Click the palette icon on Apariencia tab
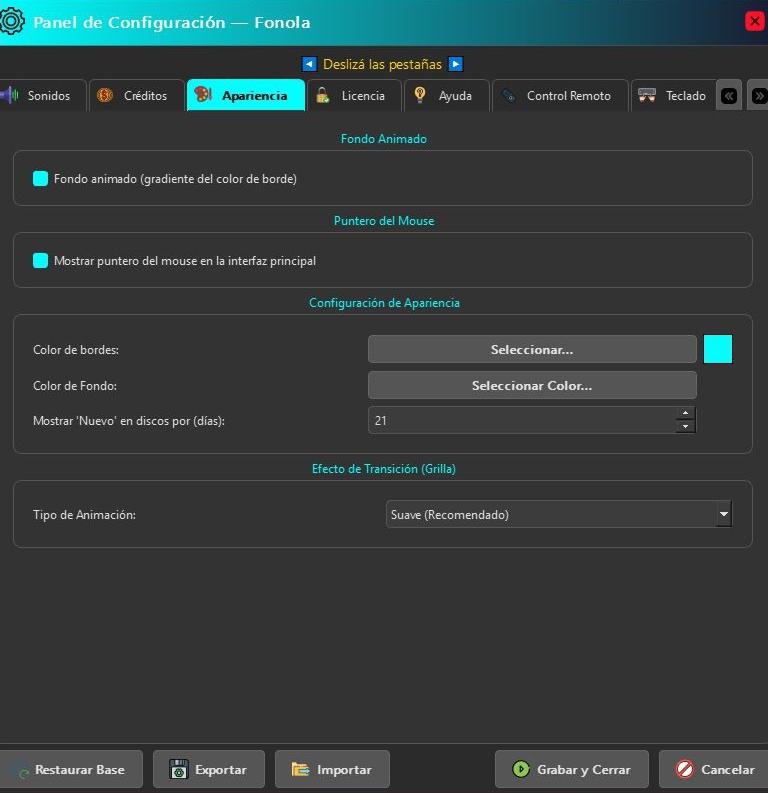Image resolution: width=768 pixels, height=793 pixels. point(203,94)
